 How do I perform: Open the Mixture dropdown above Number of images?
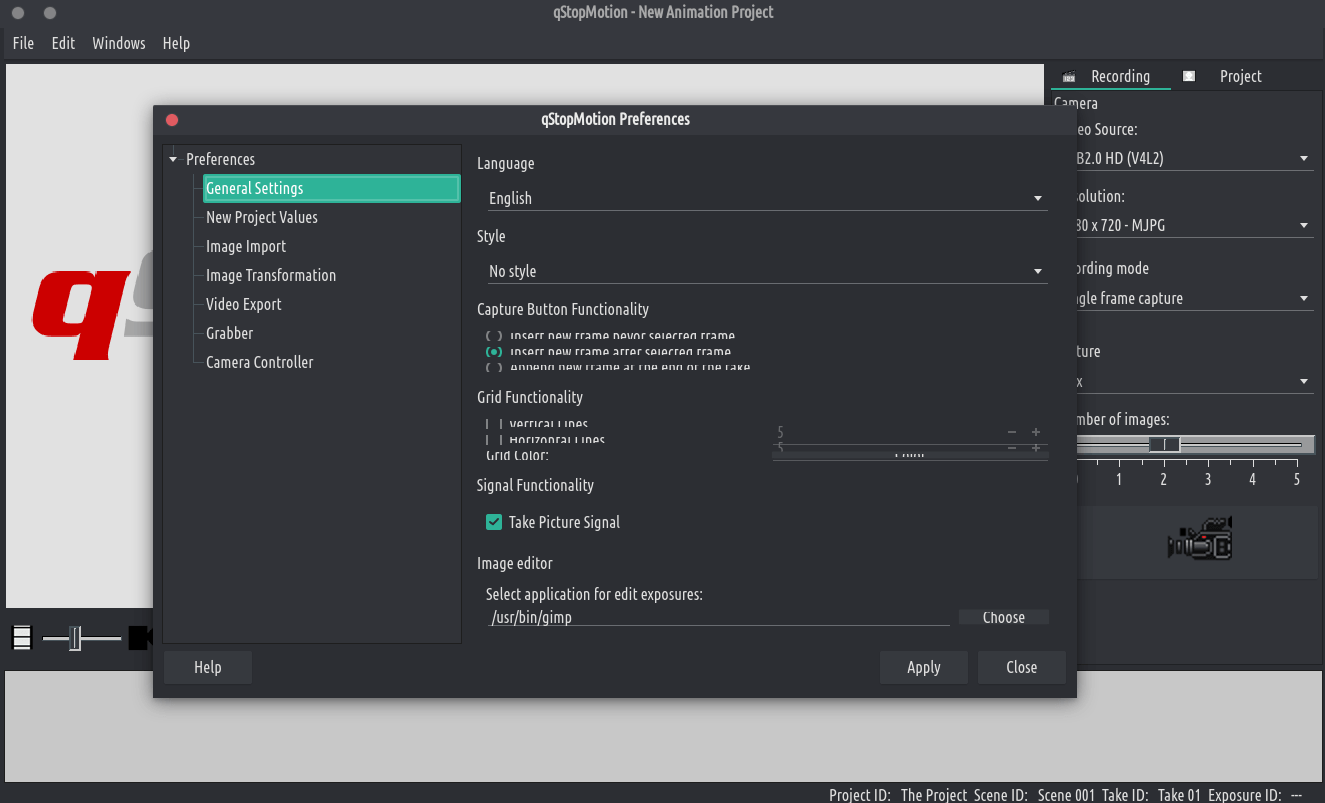1195,381
